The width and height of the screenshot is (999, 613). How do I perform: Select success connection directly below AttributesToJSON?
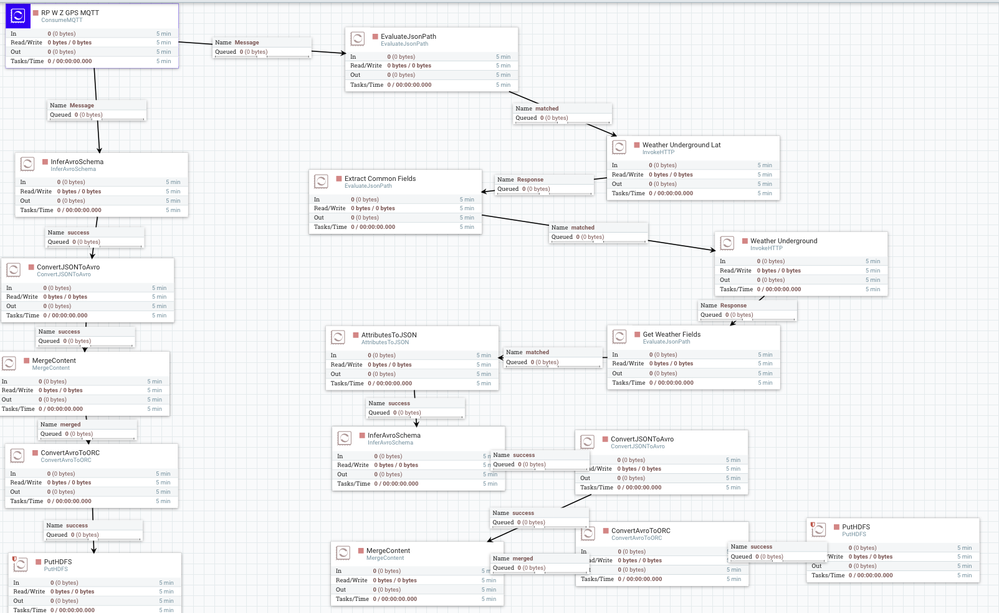[x=415, y=408]
